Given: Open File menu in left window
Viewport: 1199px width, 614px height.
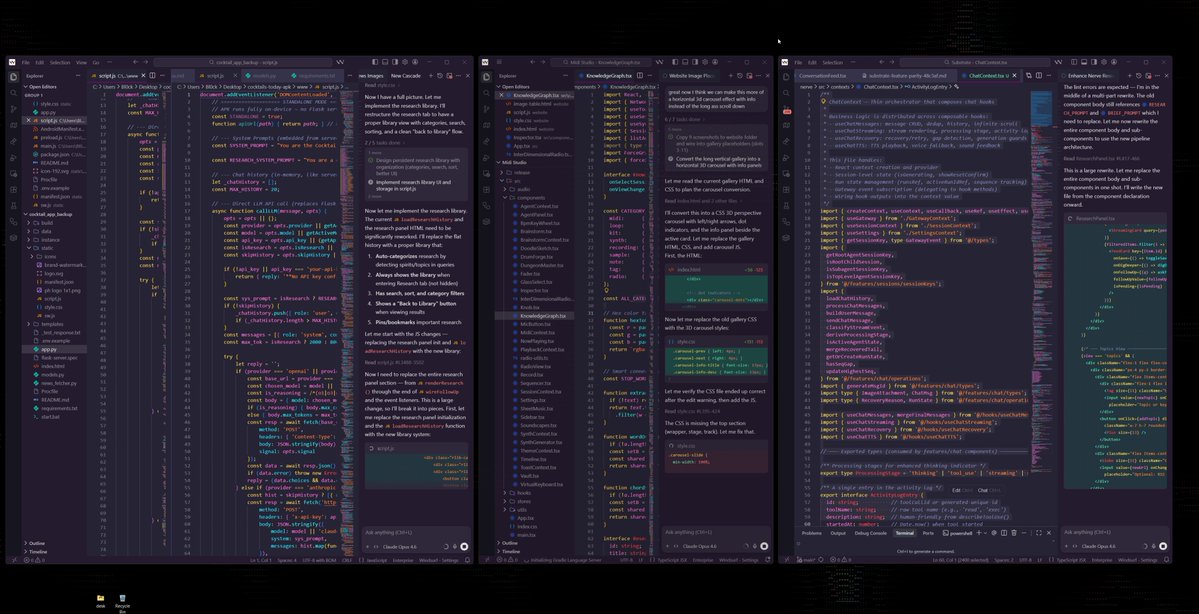Looking at the screenshot, I should click(x=25, y=62).
